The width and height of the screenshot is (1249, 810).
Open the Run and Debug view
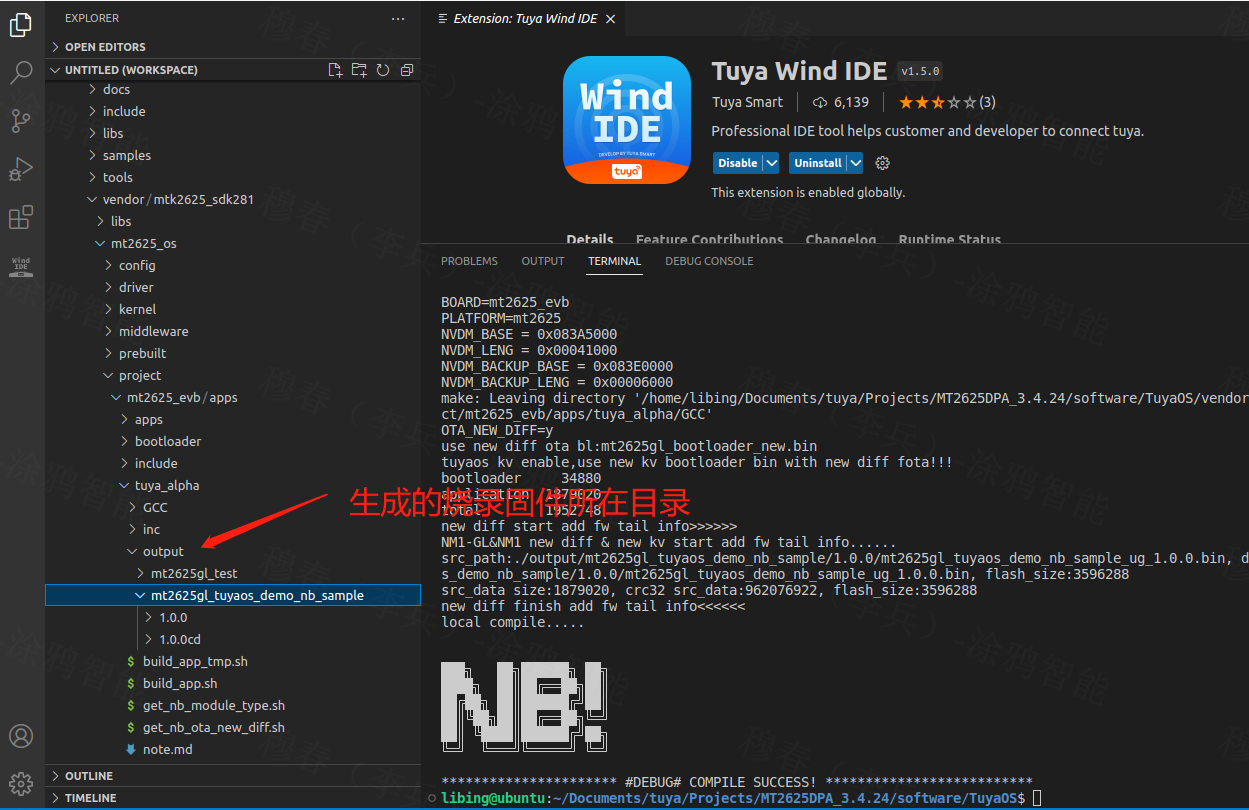point(21,169)
